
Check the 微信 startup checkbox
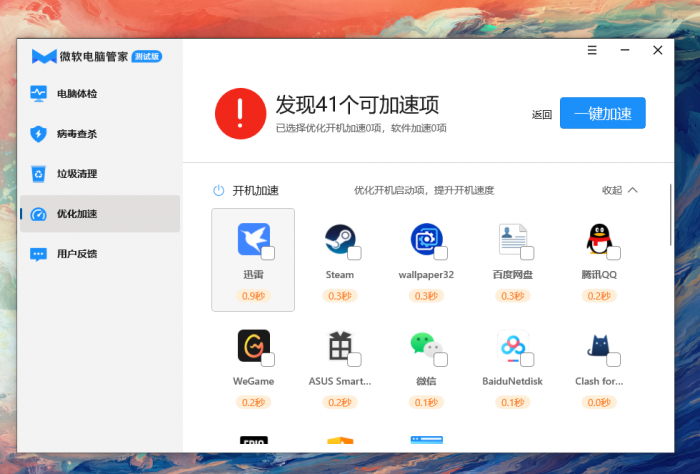click(441, 359)
